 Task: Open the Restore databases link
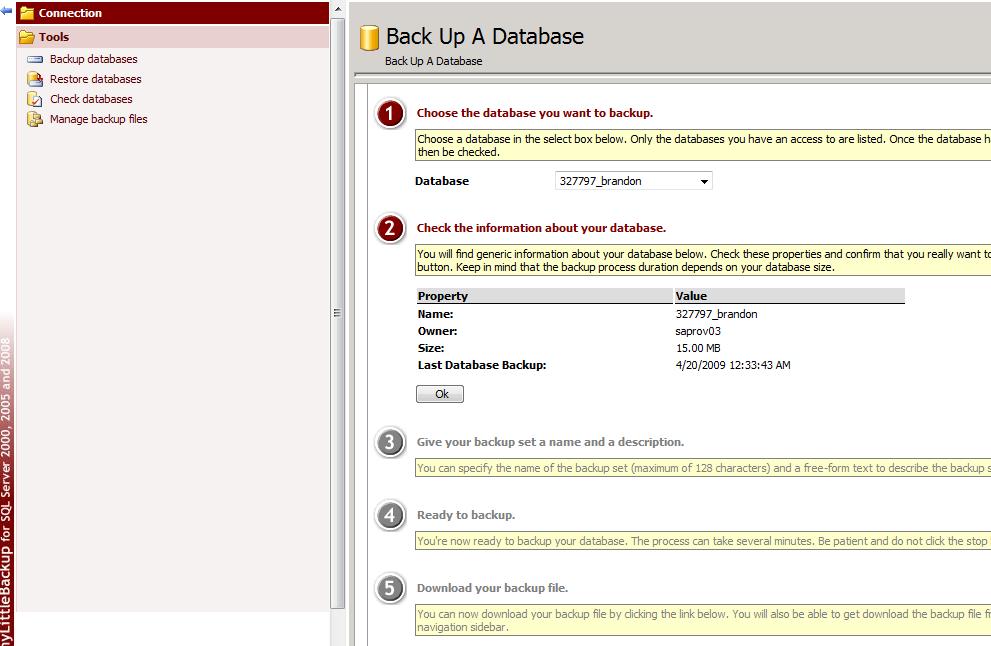click(95, 79)
